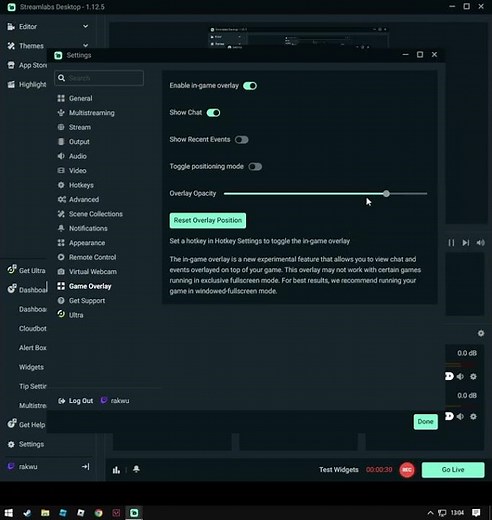Adjust the Overlay Opacity slider handle

(386, 193)
